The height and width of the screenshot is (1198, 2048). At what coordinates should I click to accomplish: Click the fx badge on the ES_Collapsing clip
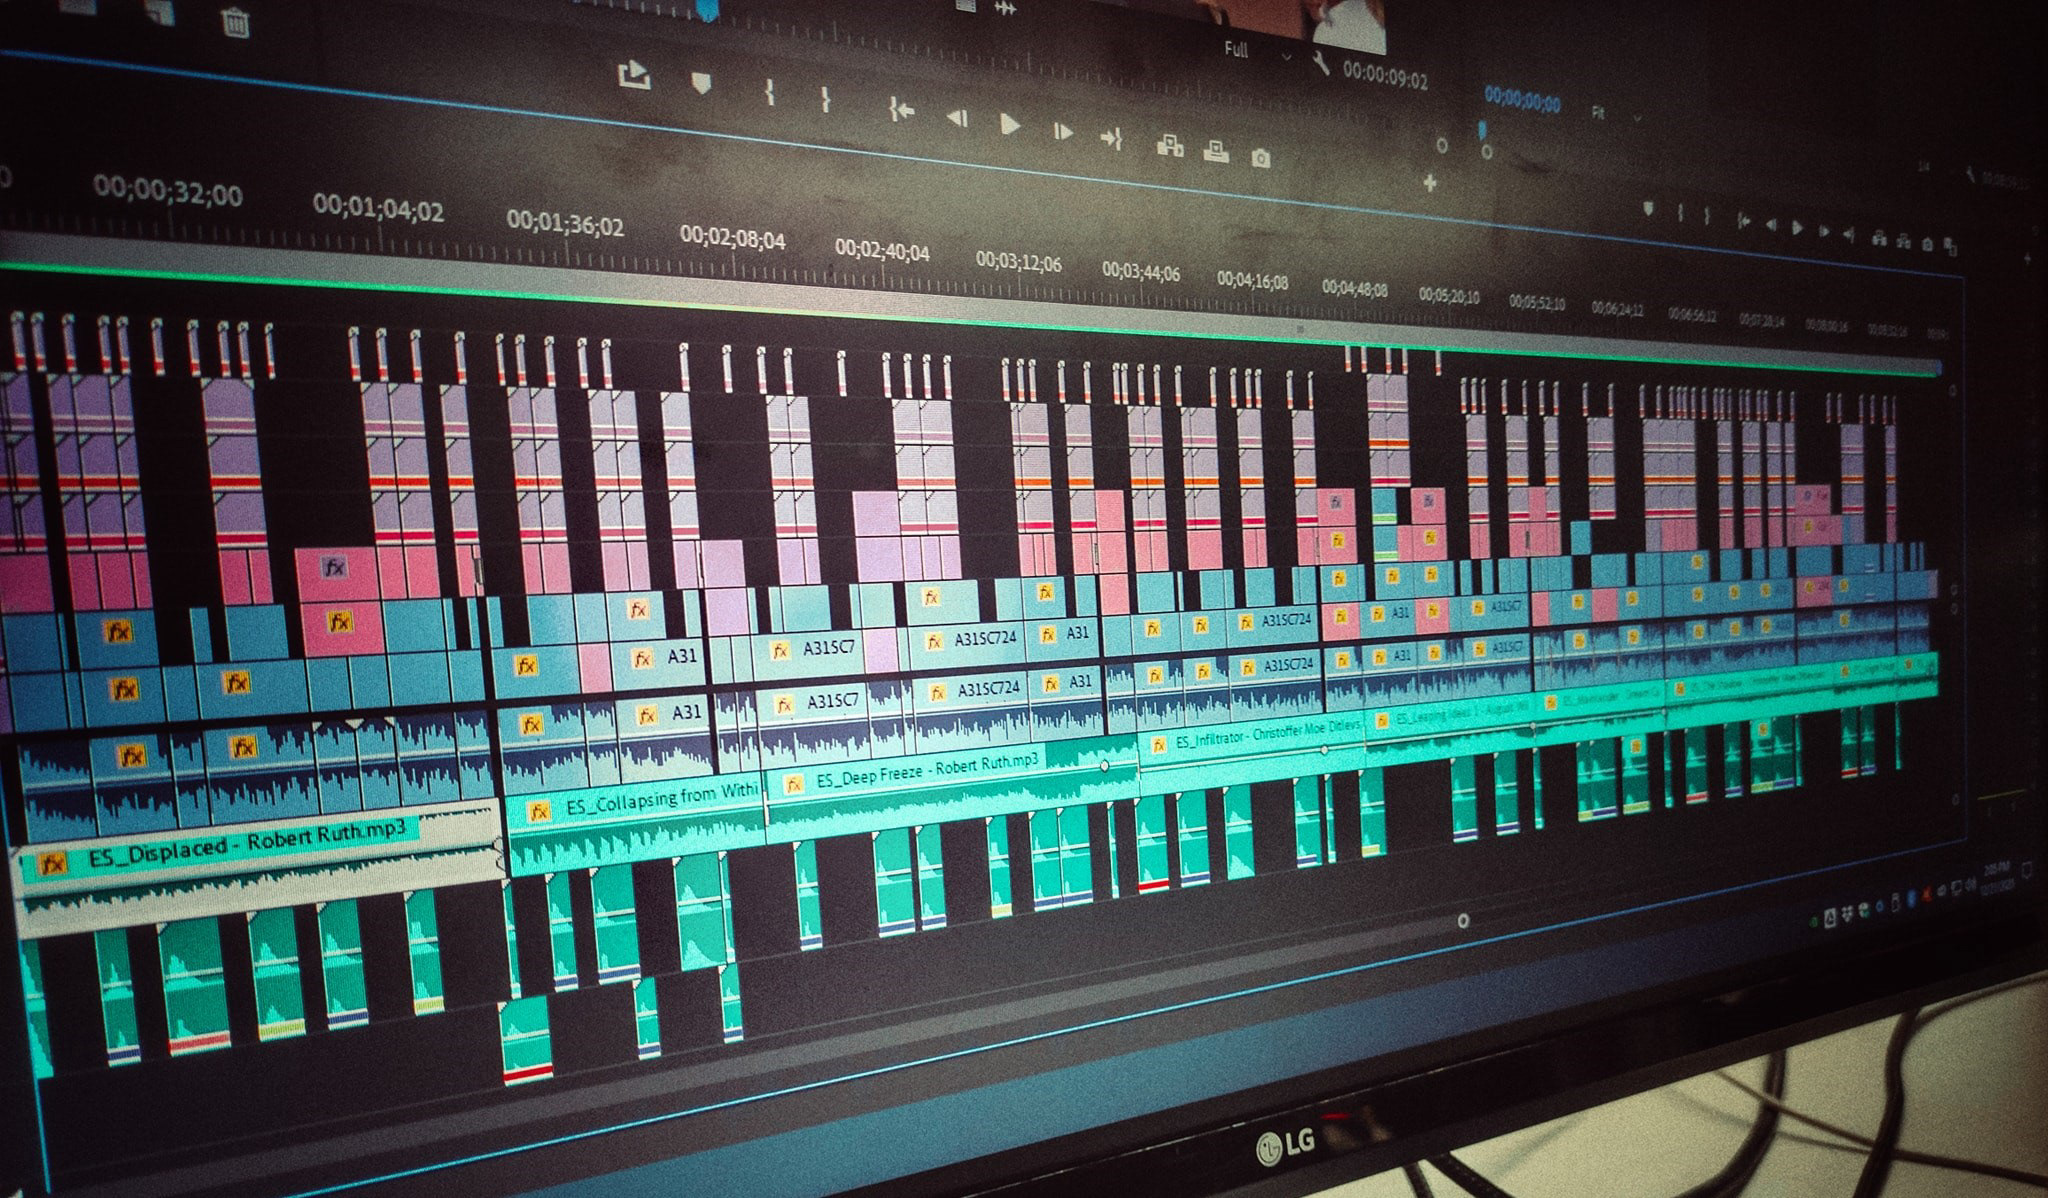point(538,811)
